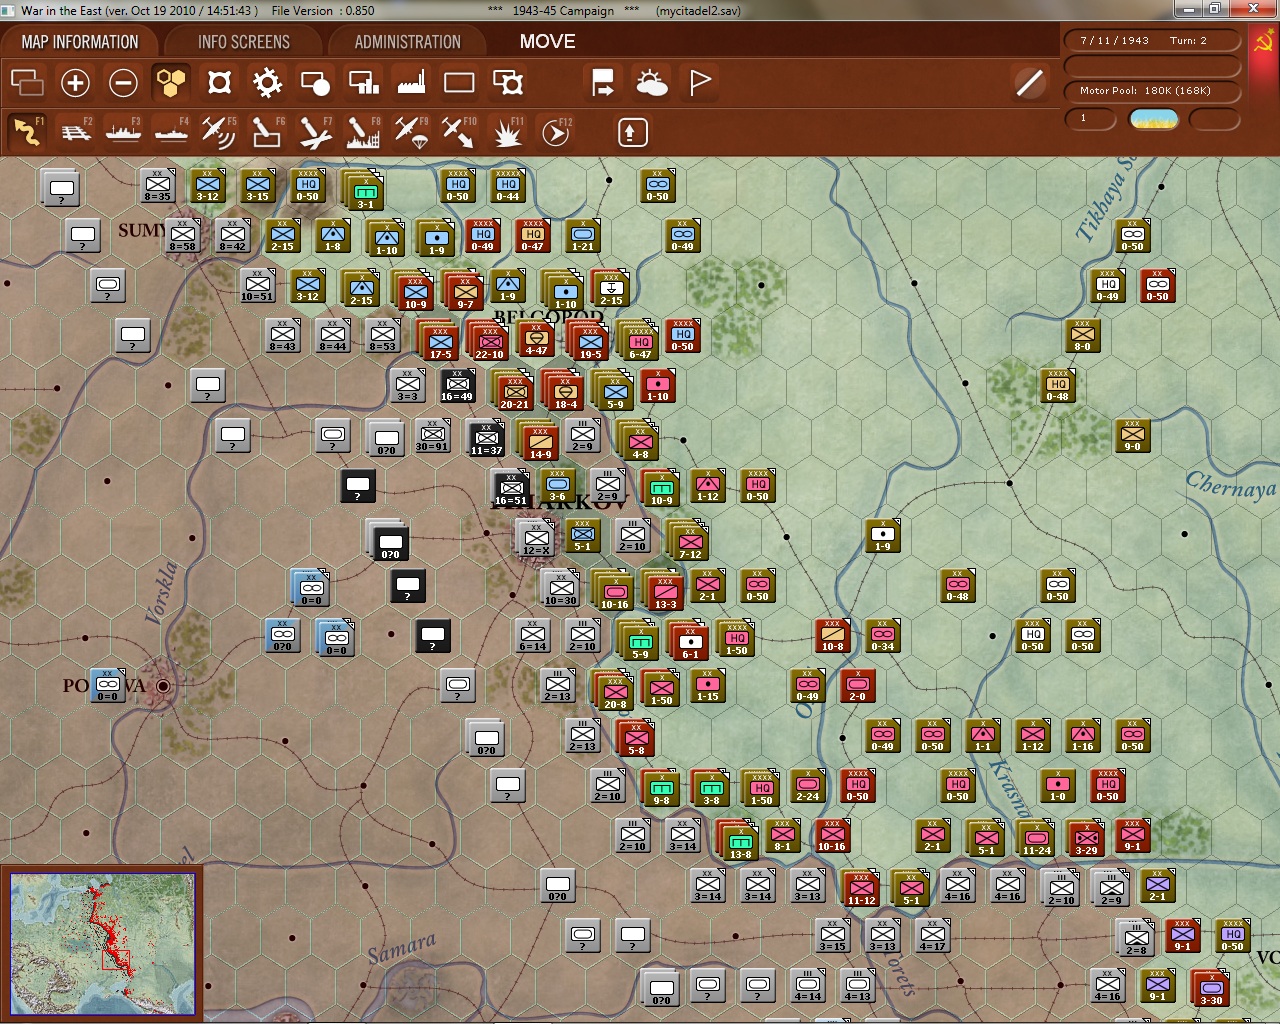Select the Soviet unit labeled 11-24
The height and width of the screenshot is (1024, 1280).
(x=1037, y=837)
